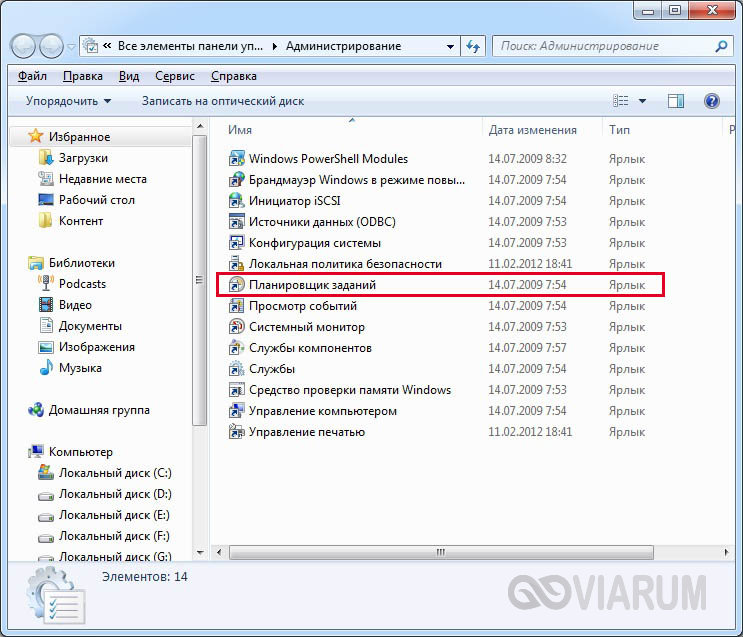Select the Планировщик заданий icon
743x637 pixels.
[236, 284]
